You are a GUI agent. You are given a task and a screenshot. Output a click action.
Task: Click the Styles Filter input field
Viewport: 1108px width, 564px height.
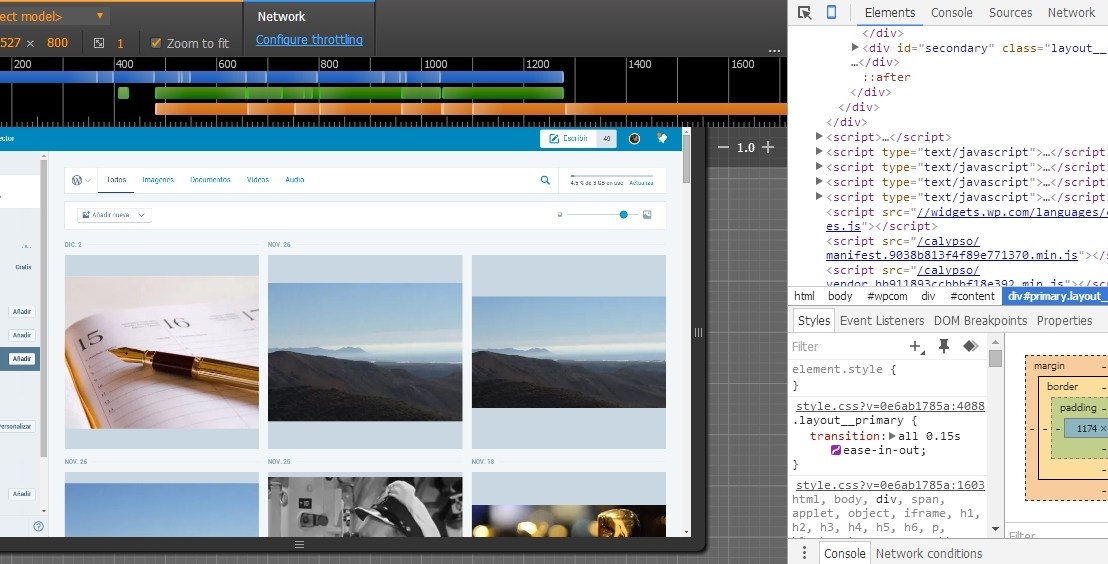coord(847,346)
